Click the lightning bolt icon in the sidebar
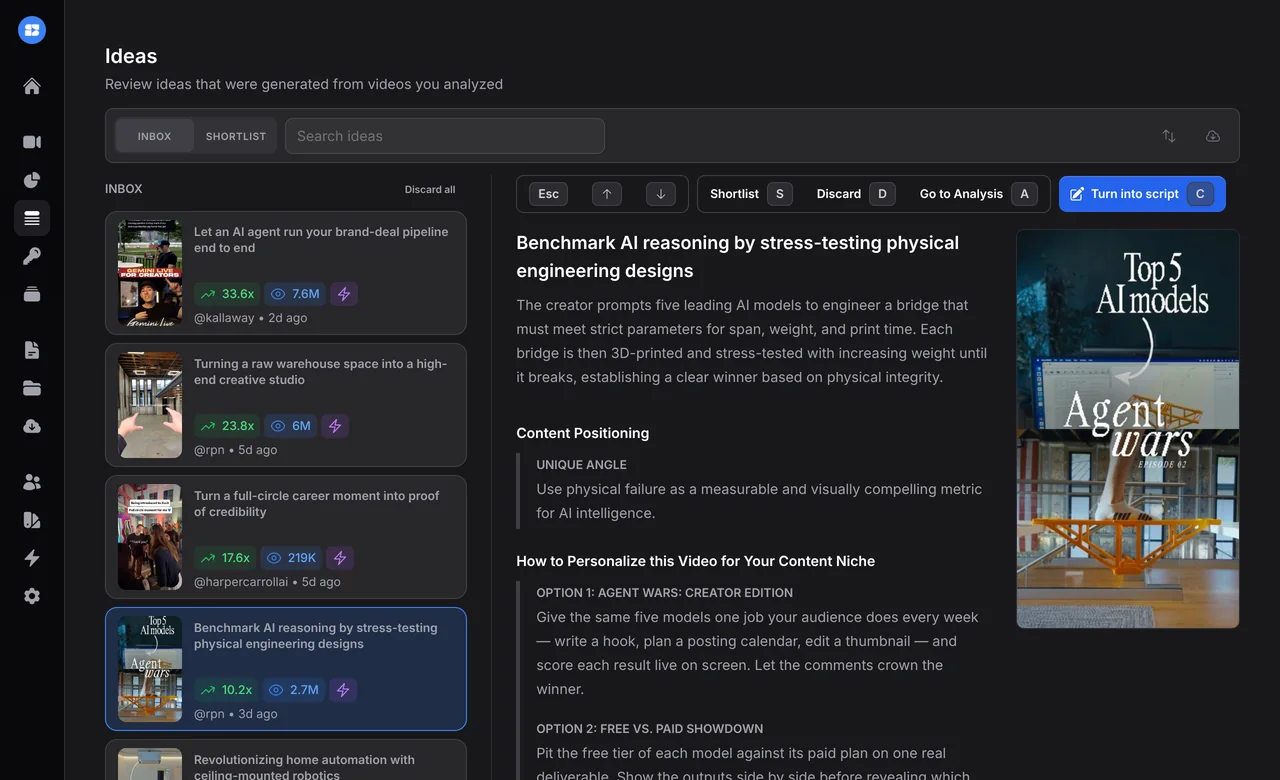1280x780 pixels. tap(32, 558)
